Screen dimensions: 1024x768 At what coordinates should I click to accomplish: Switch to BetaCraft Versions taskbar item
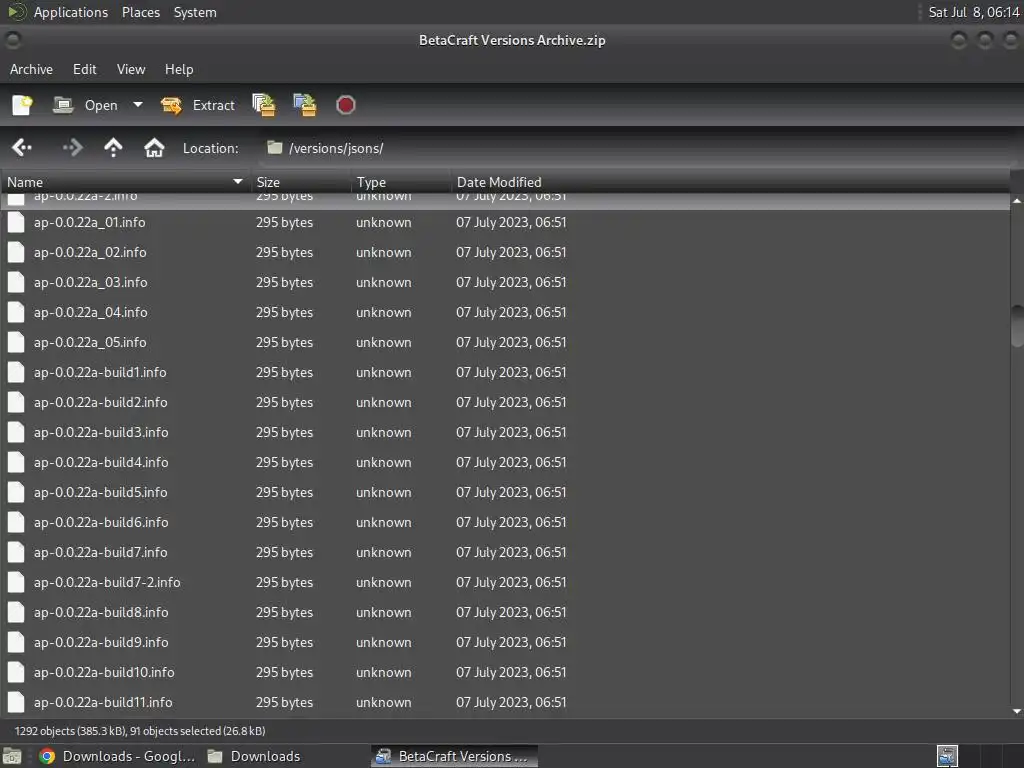(455, 756)
